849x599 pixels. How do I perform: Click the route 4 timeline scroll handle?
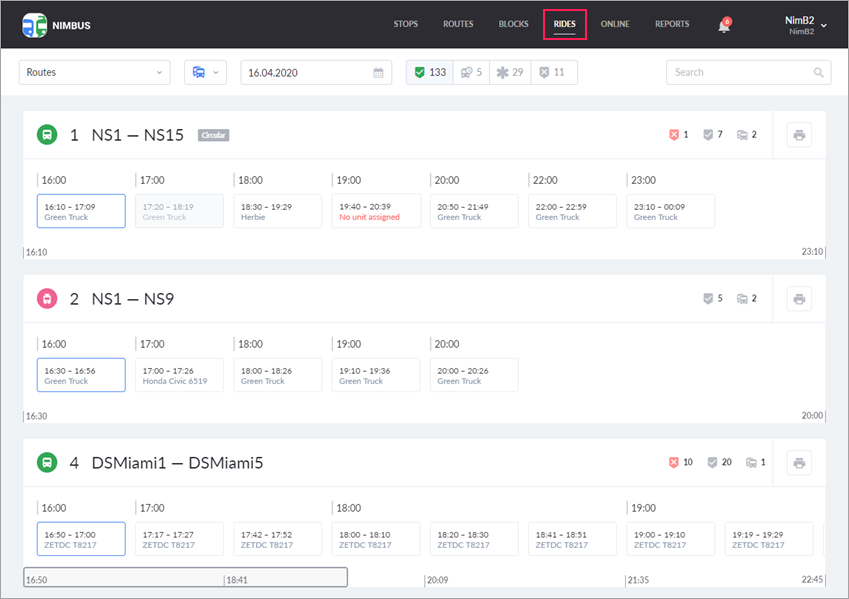[x=186, y=578]
